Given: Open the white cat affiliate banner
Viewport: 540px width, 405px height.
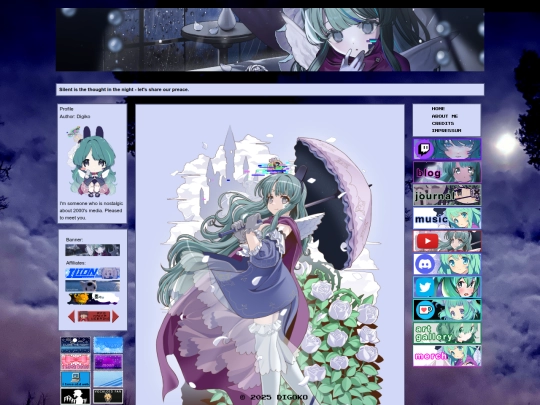Looking at the screenshot, I should click(93, 286).
